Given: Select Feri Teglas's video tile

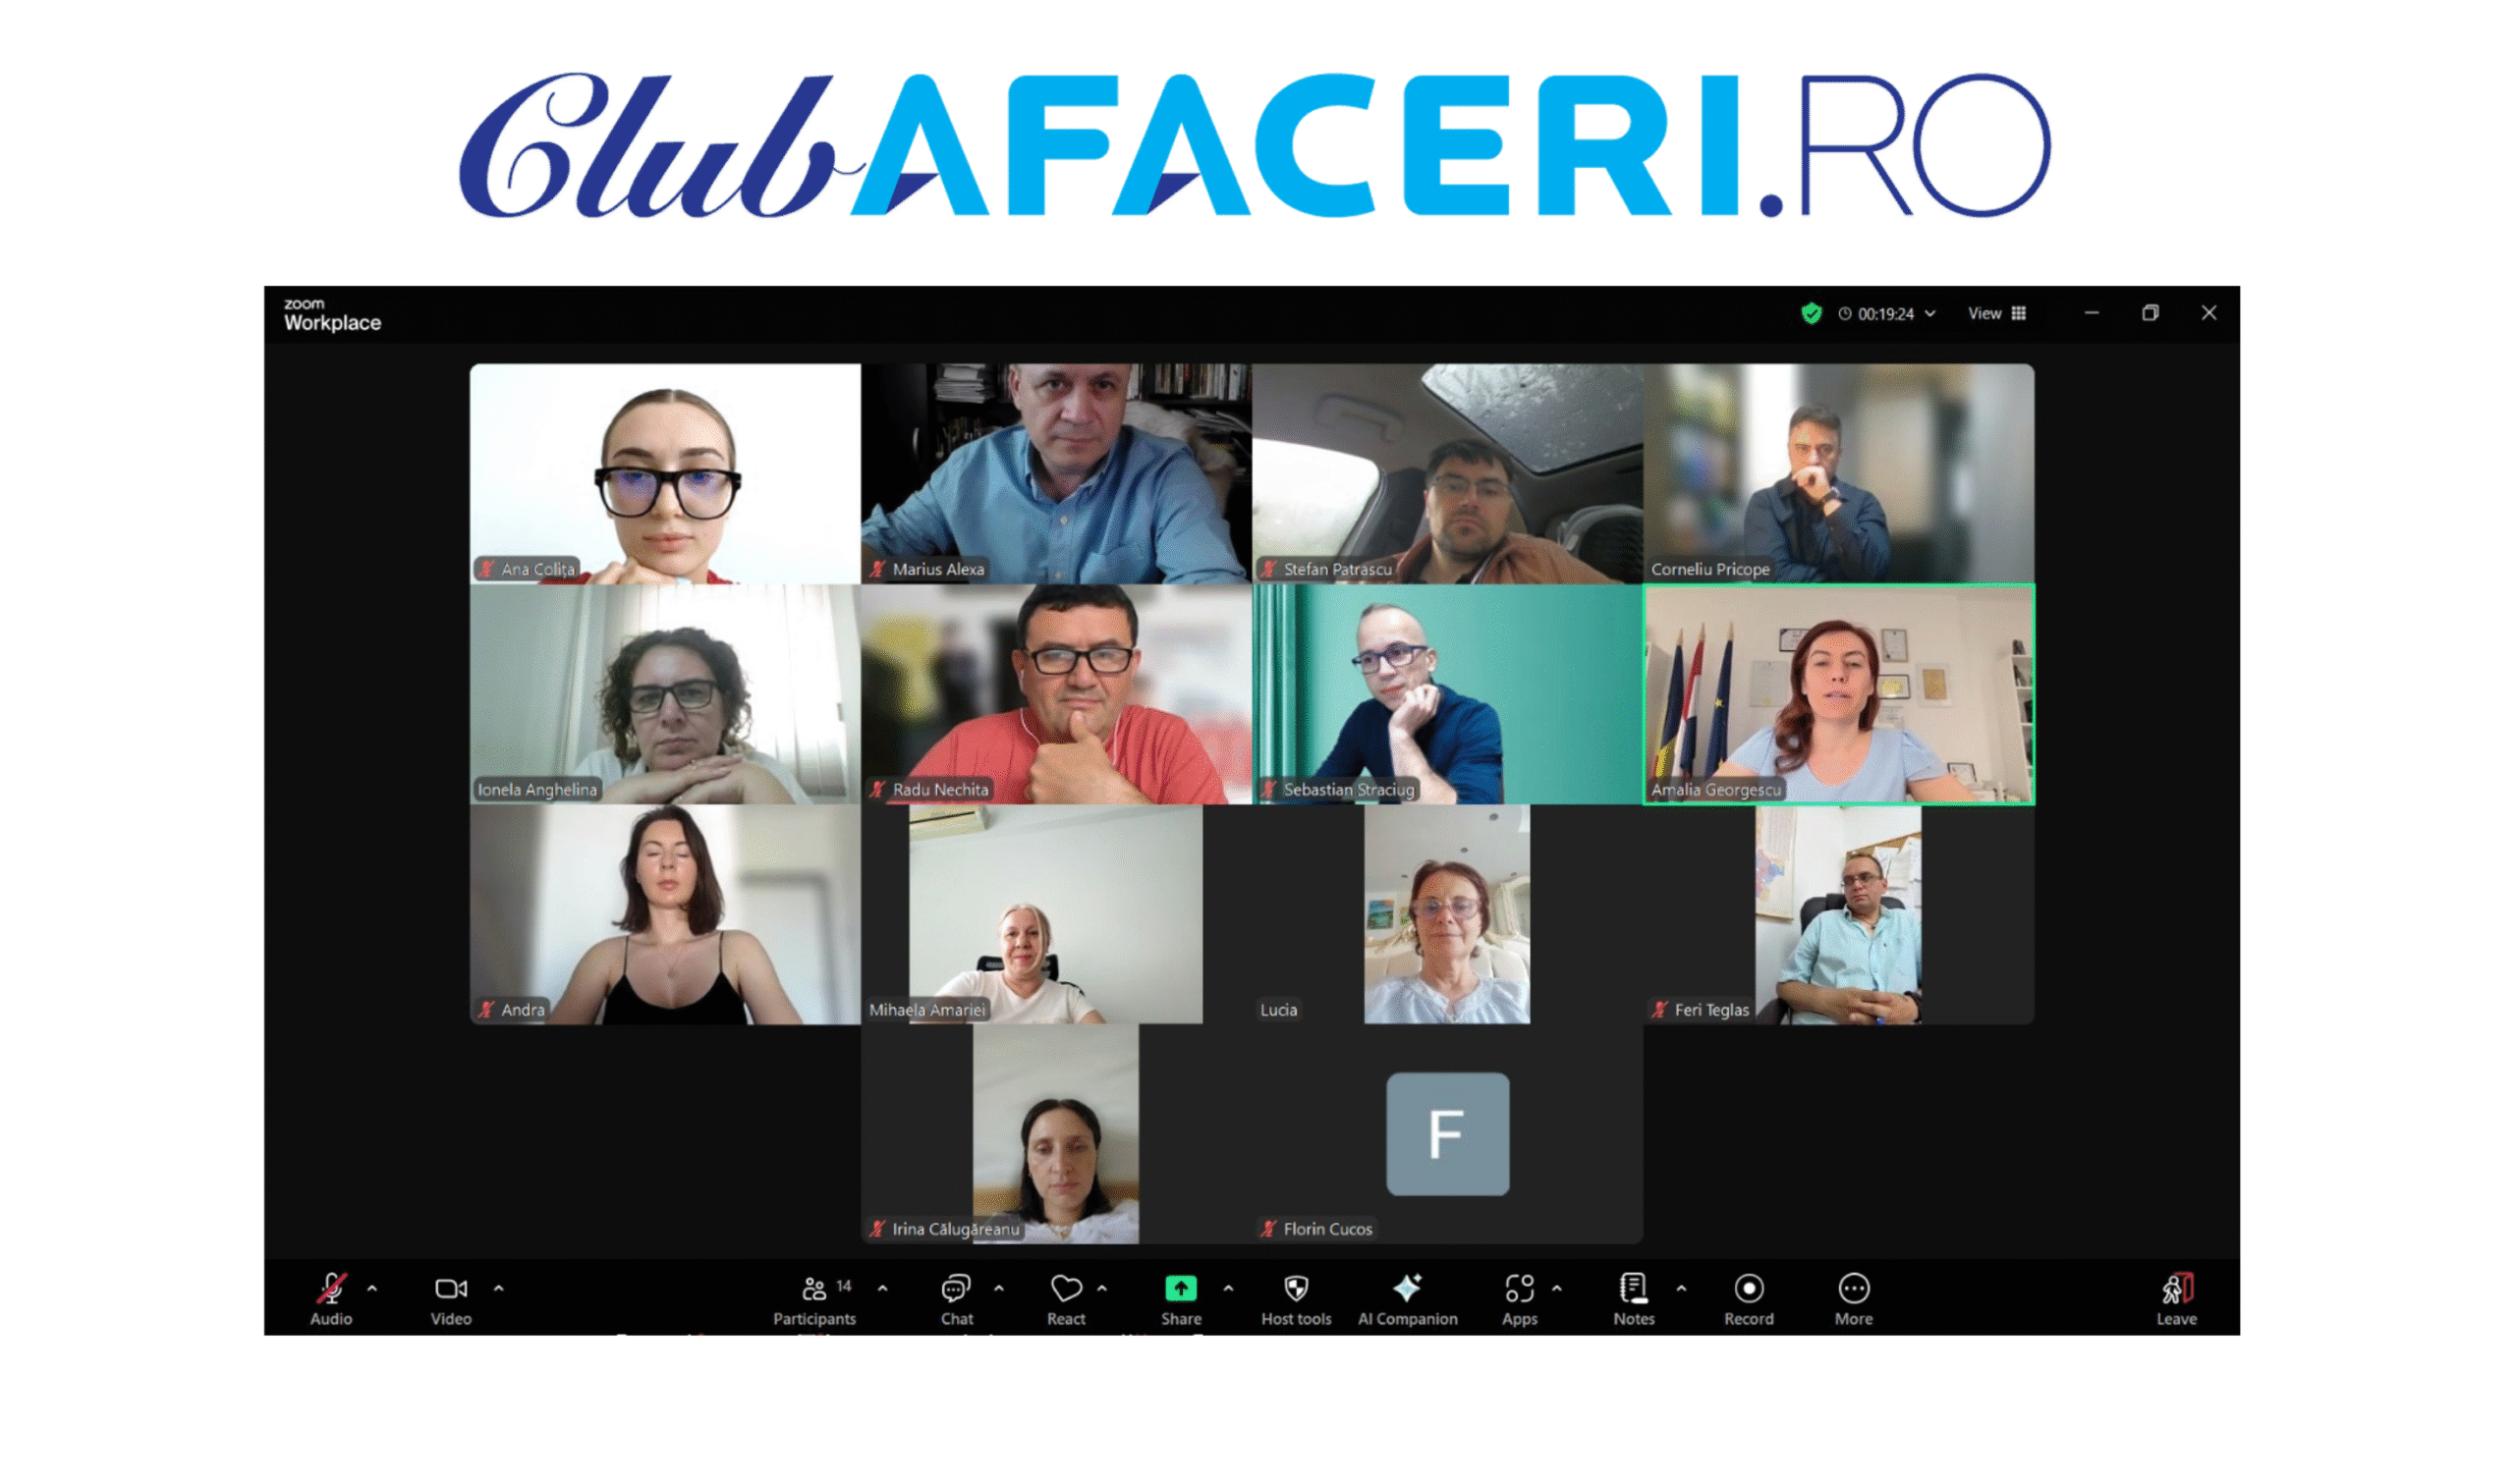Looking at the screenshot, I should pyautogui.click(x=1838, y=915).
